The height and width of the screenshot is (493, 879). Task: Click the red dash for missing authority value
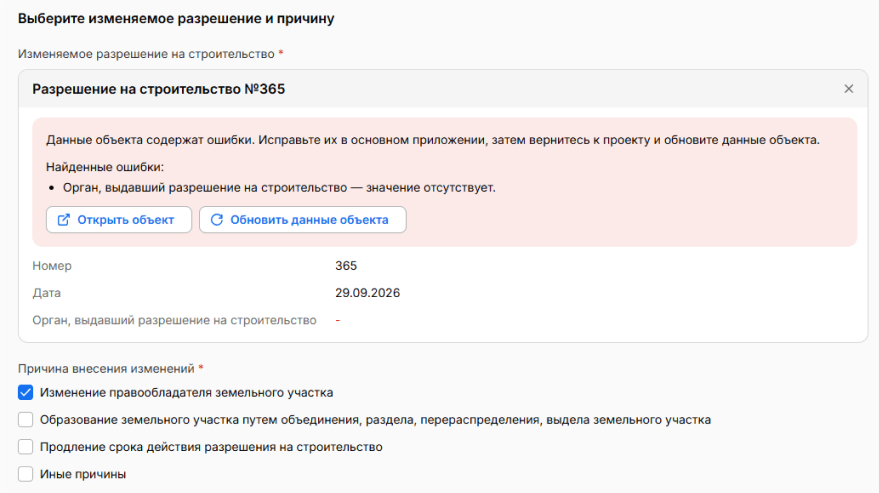tap(338, 320)
